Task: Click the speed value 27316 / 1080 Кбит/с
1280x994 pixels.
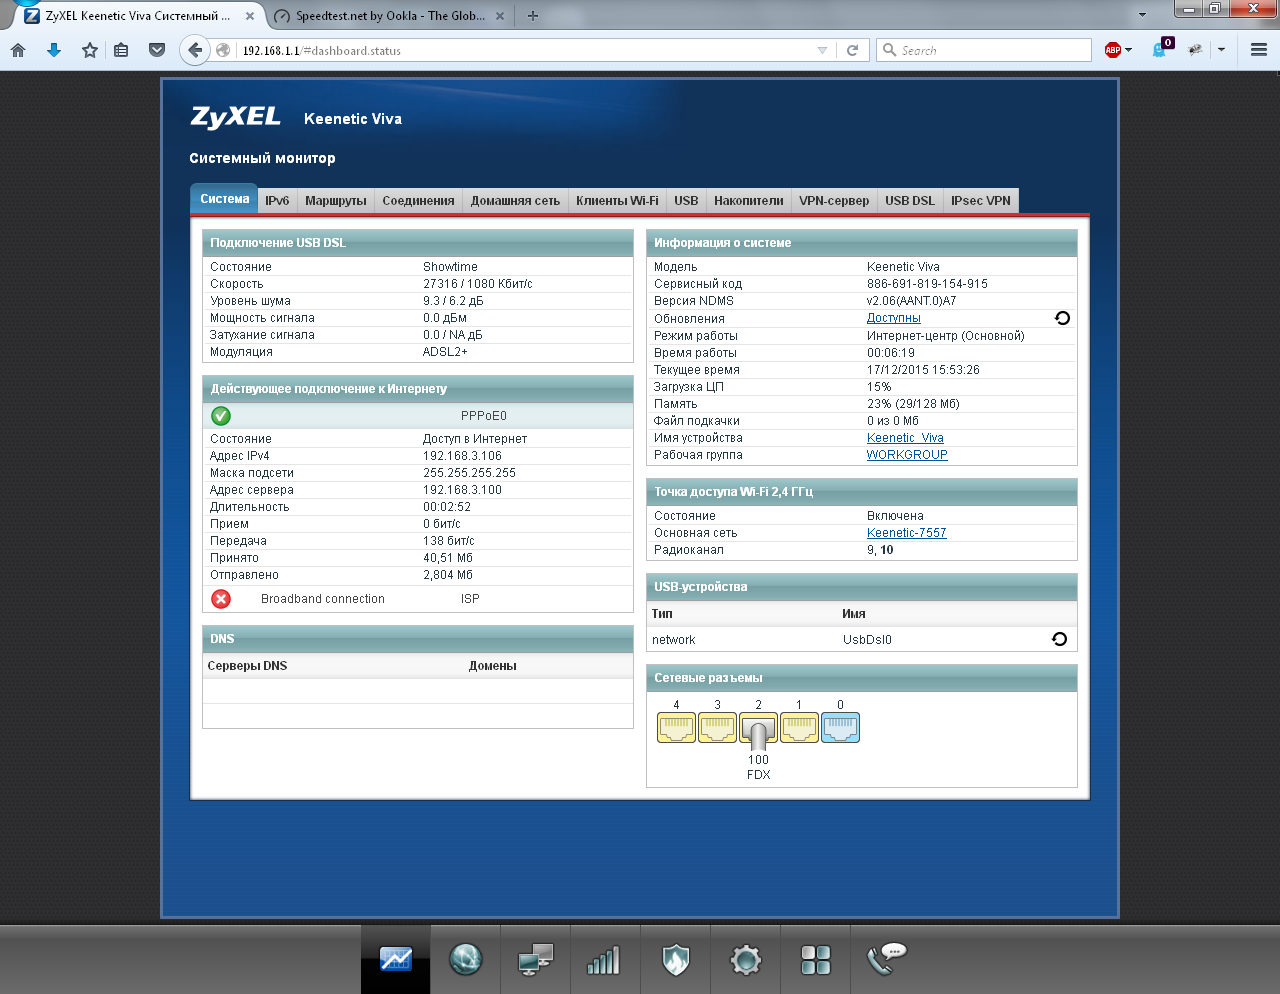Action: click(478, 284)
